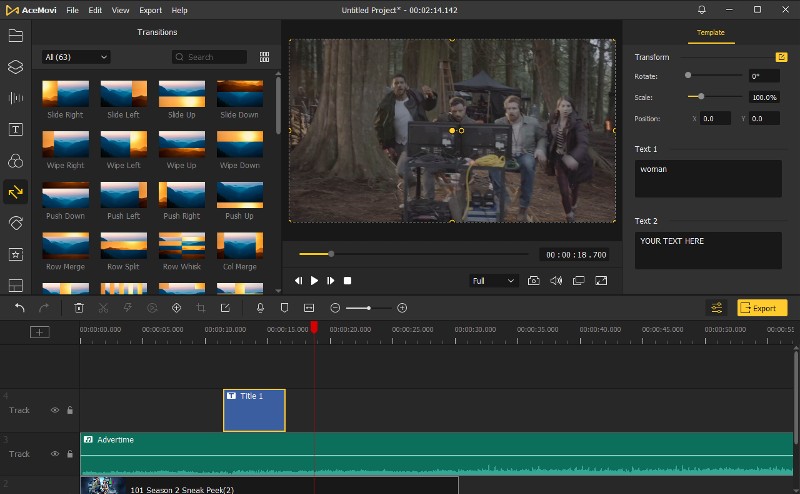Select the Slide Right transition thumbnail
This screenshot has width=800, height=494.
coord(65,94)
